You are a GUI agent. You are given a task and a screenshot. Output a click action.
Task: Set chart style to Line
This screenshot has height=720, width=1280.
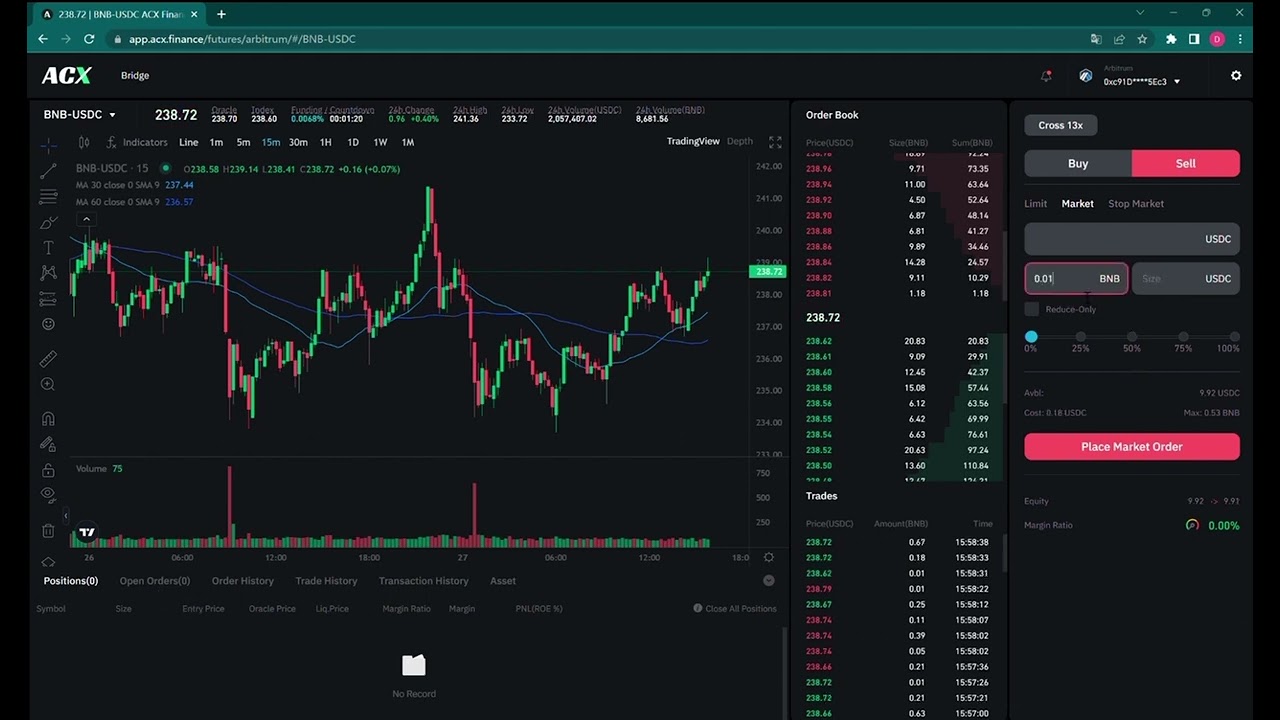tap(188, 142)
